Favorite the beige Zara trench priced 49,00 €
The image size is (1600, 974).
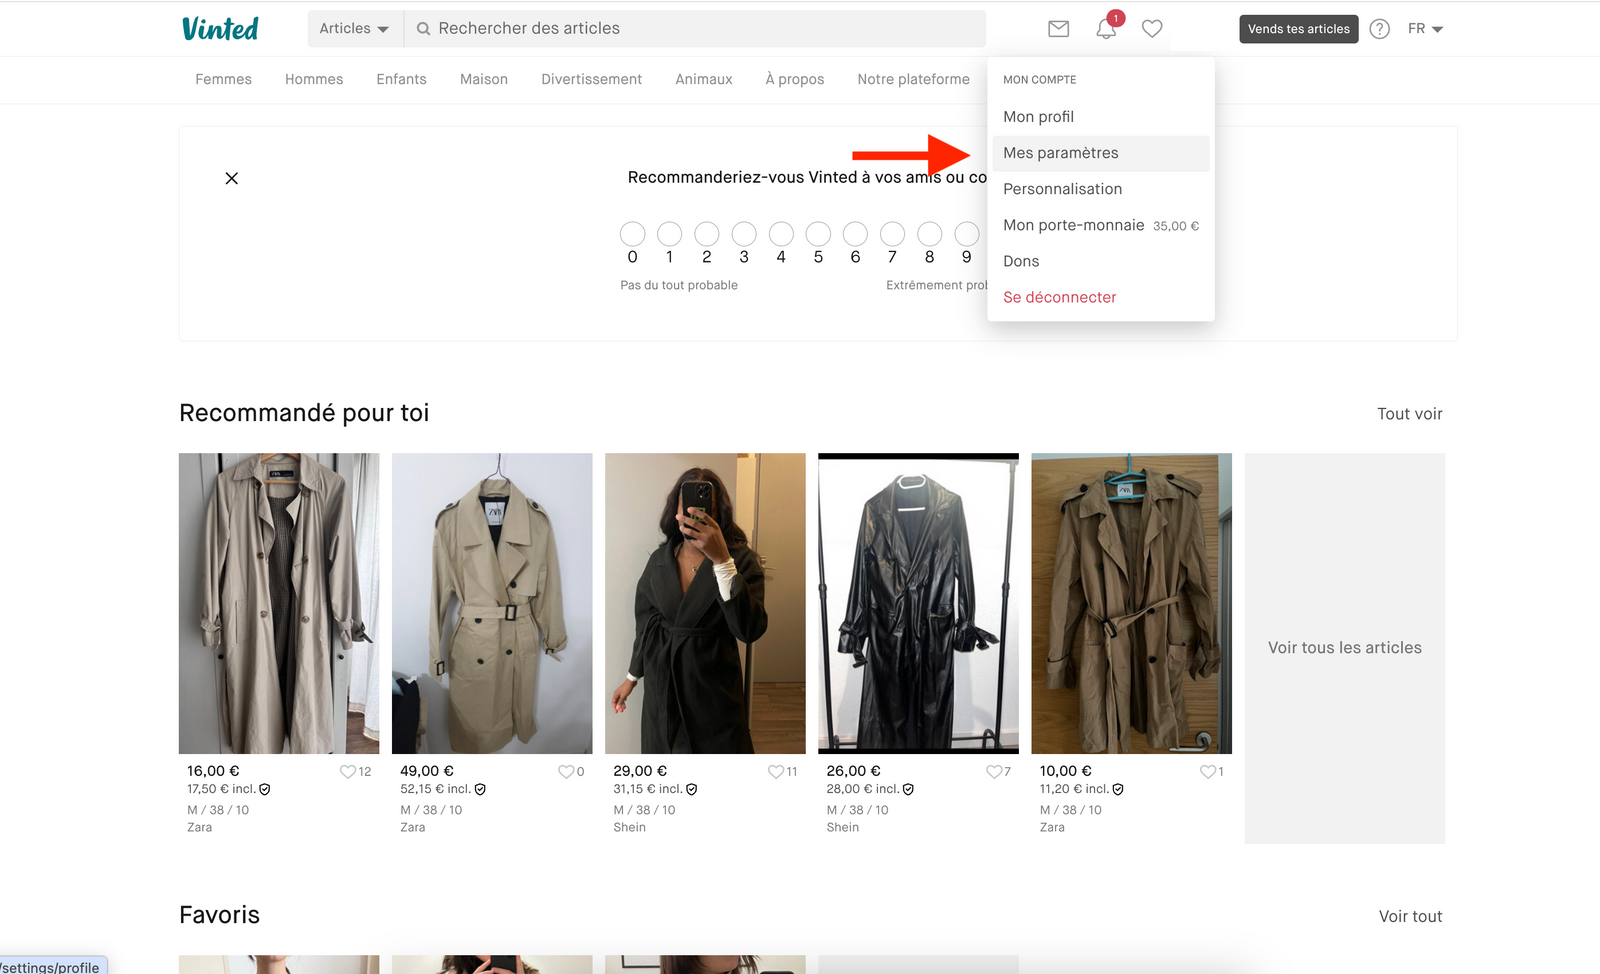565,771
